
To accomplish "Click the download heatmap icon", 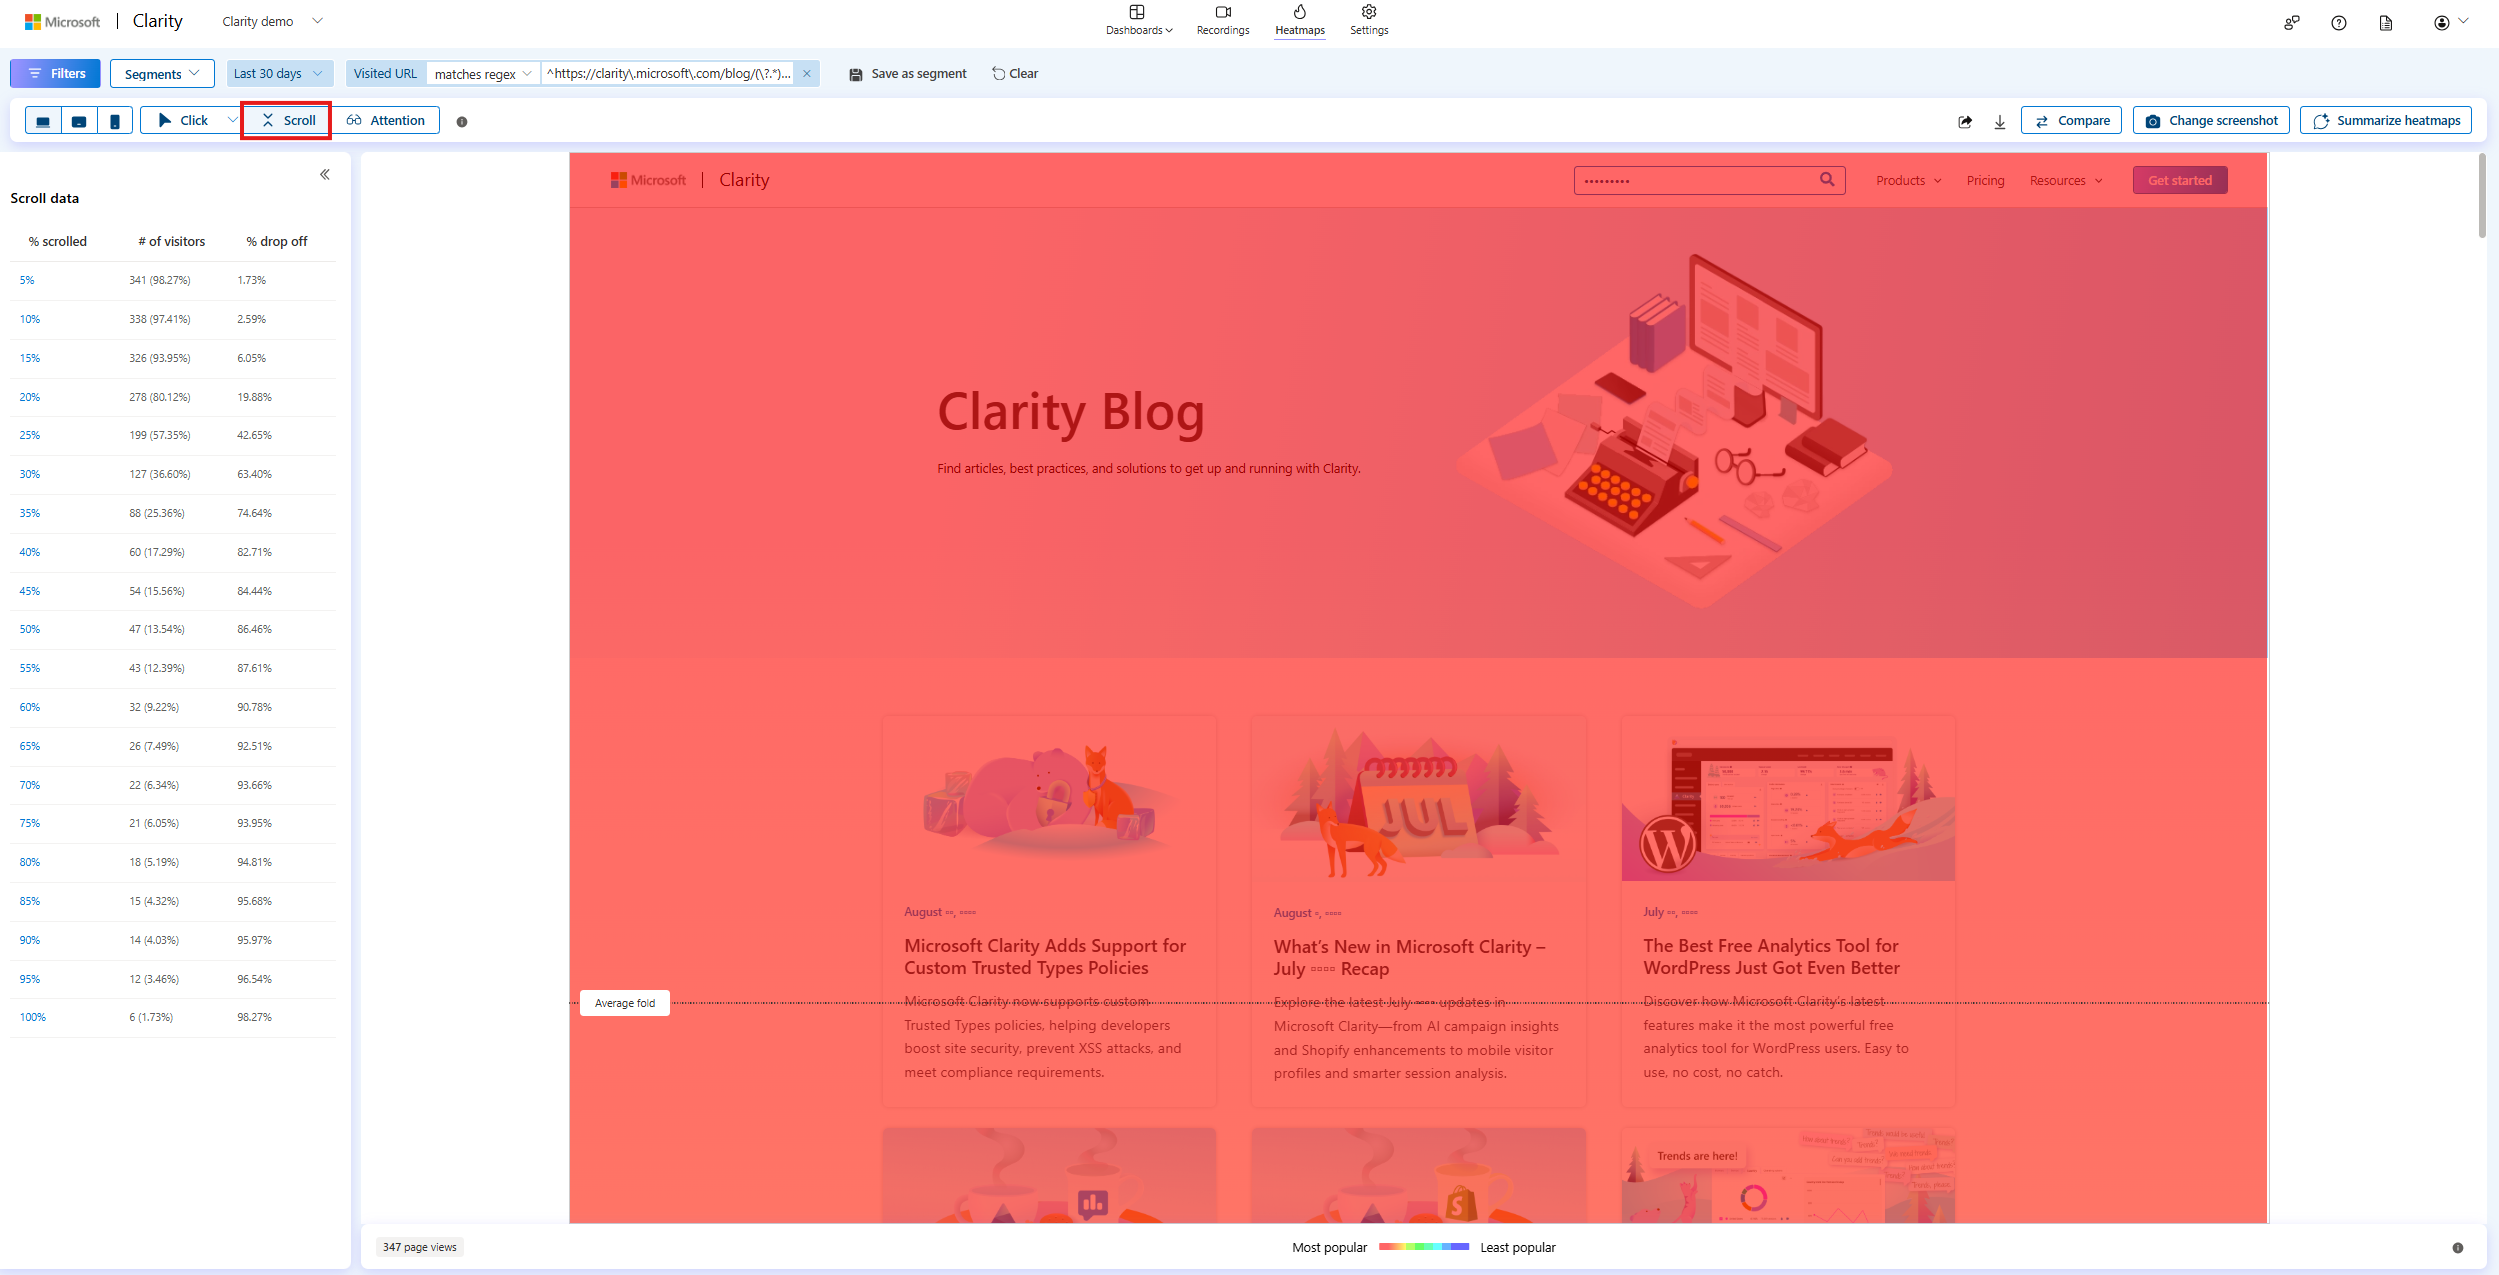I will point(2000,121).
